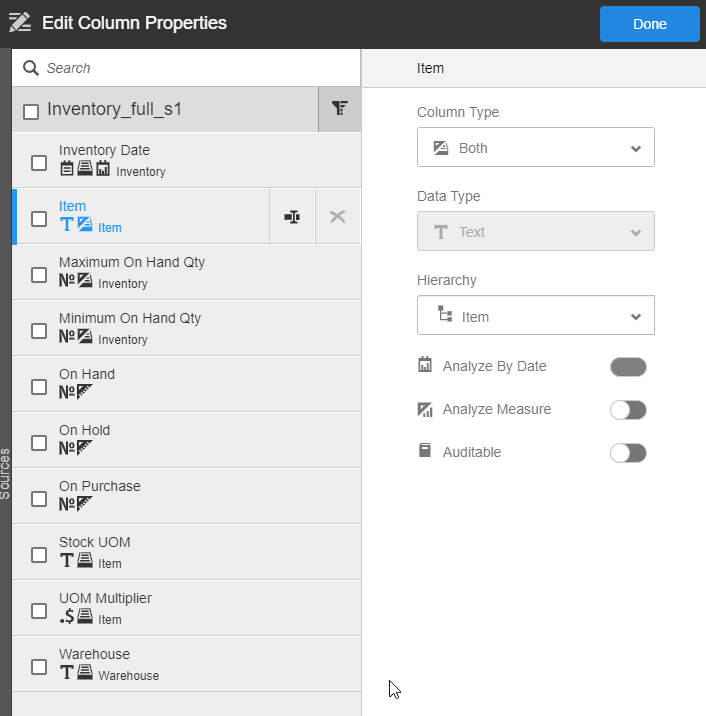Open the disabled Data Type dropdown
Viewport: 706px width, 716px height.
tap(535, 231)
